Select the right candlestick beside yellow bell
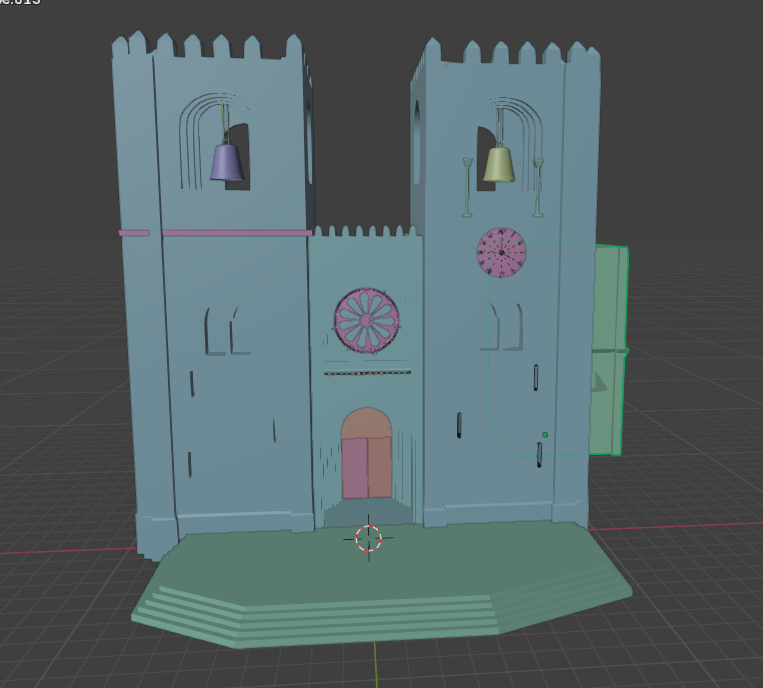 (538, 187)
